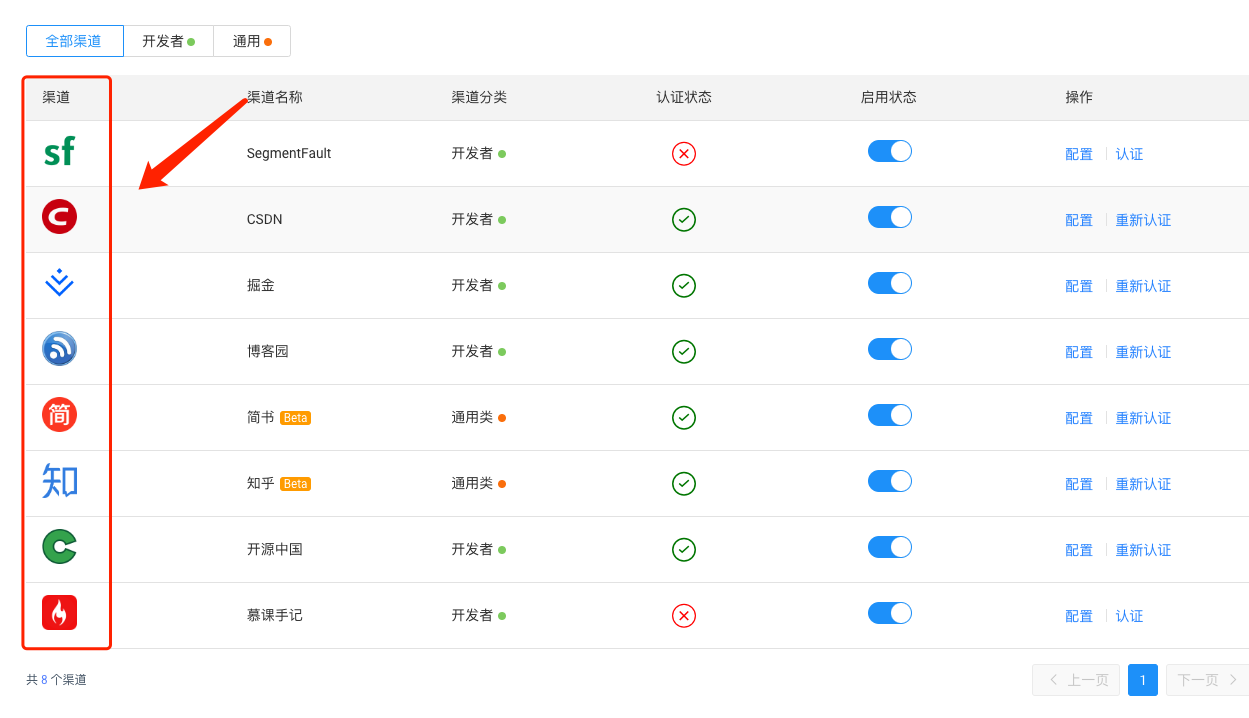The height and width of the screenshot is (718, 1249).
Task: Click the 共 8 个渠道 total count
Action: tap(57, 680)
